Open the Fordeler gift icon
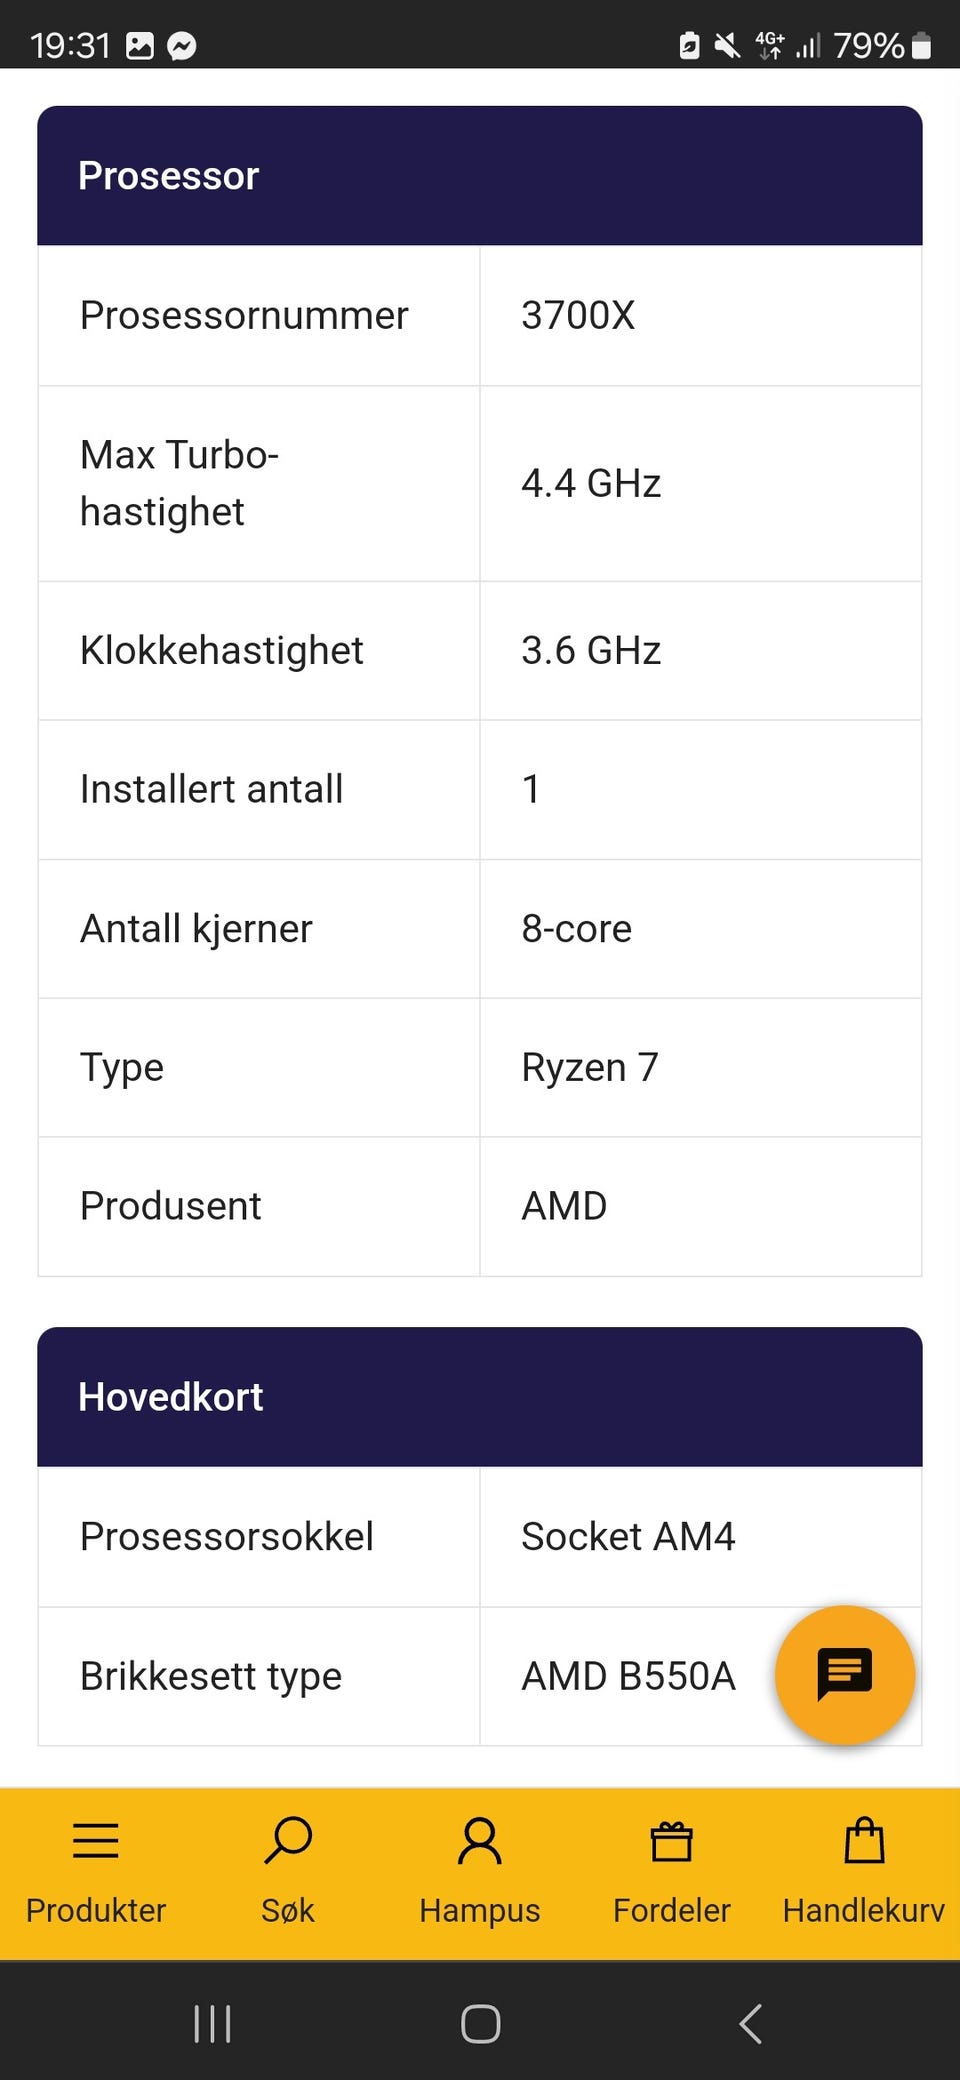Screen dimensions: 960x2080 click(671, 1840)
